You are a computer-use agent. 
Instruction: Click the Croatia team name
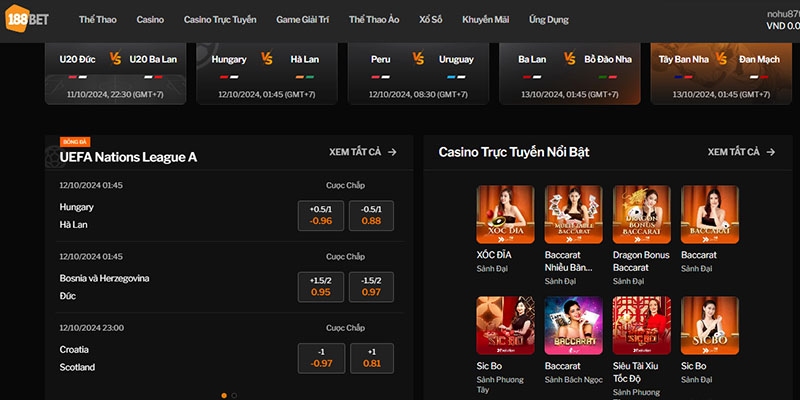coord(74,350)
